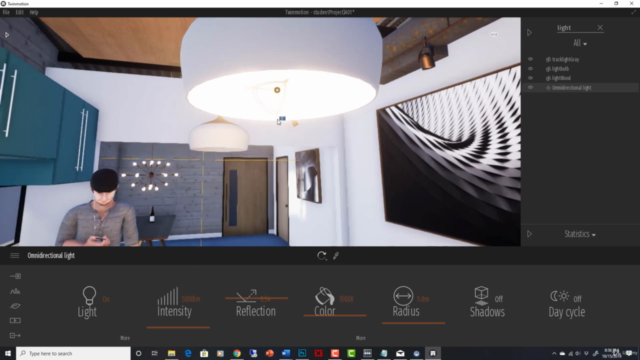Click the Intensity bars icon
640x360 pixels.
[168, 296]
